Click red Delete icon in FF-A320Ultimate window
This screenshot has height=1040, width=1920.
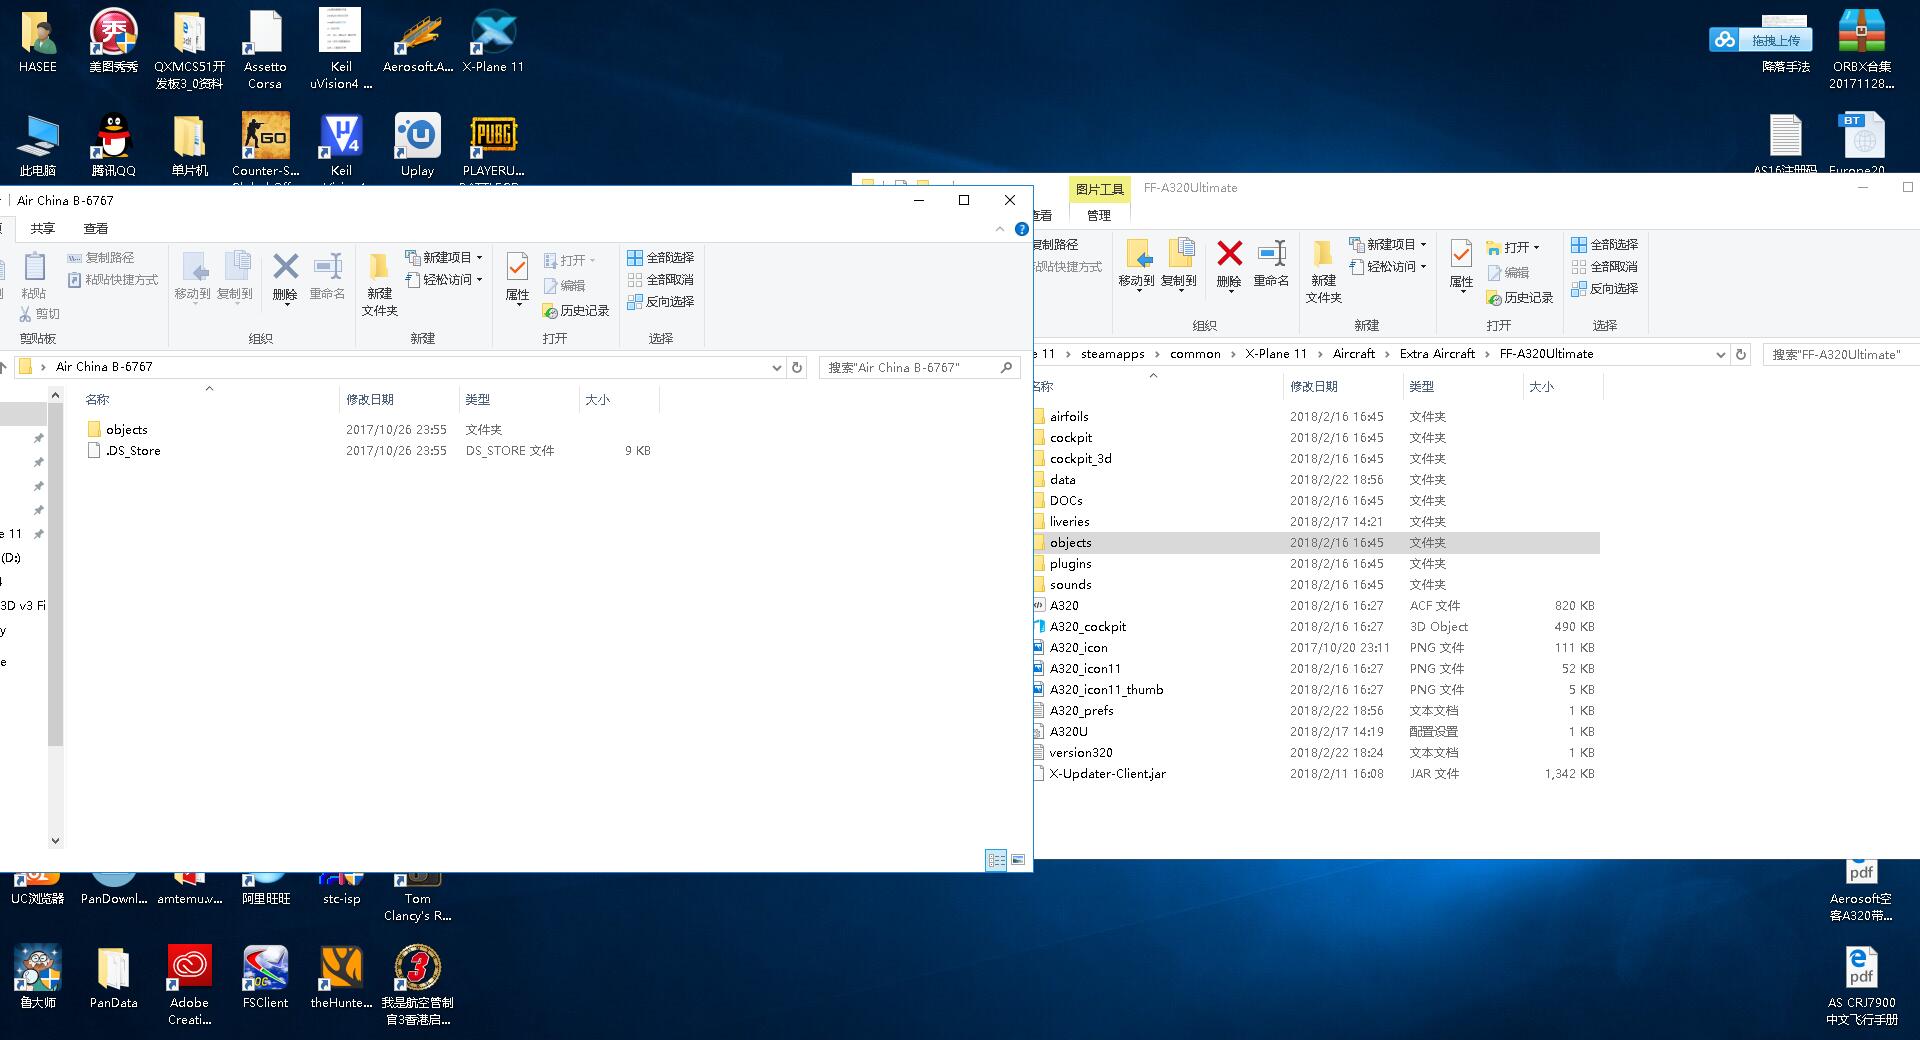pos(1229,254)
